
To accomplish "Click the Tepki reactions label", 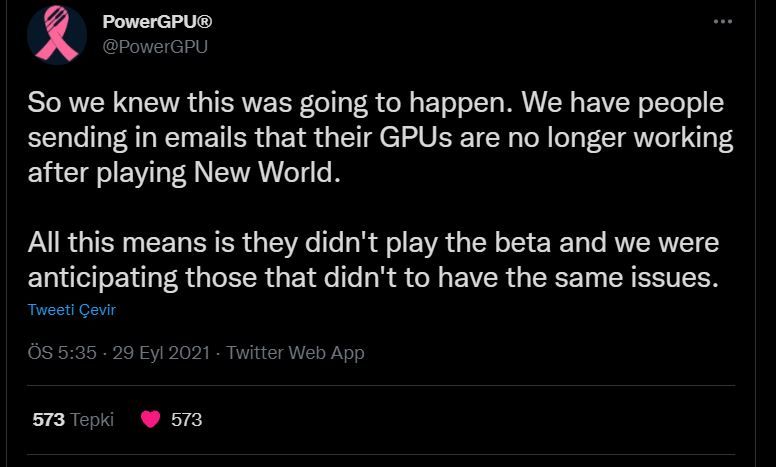I will (x=92, y=420).
